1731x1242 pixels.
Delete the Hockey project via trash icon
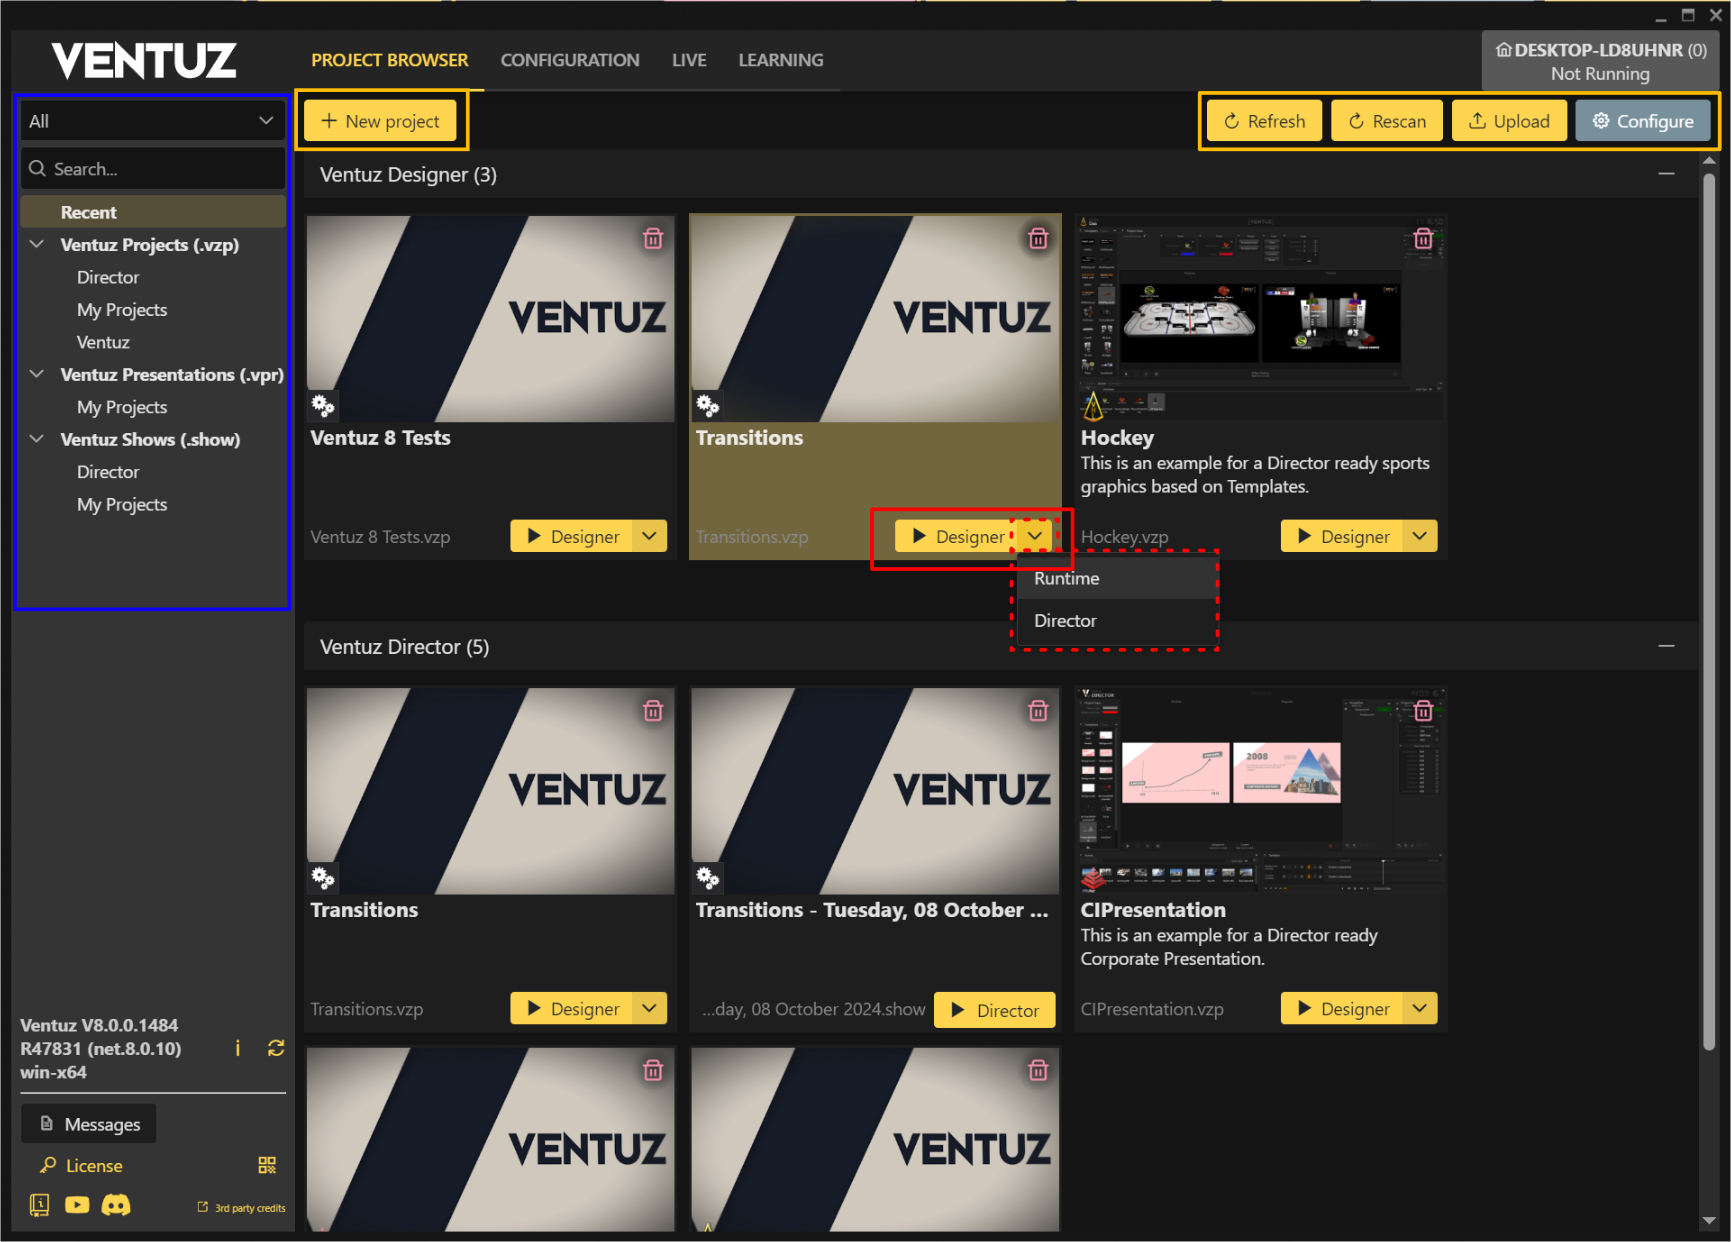point(1423,239)
